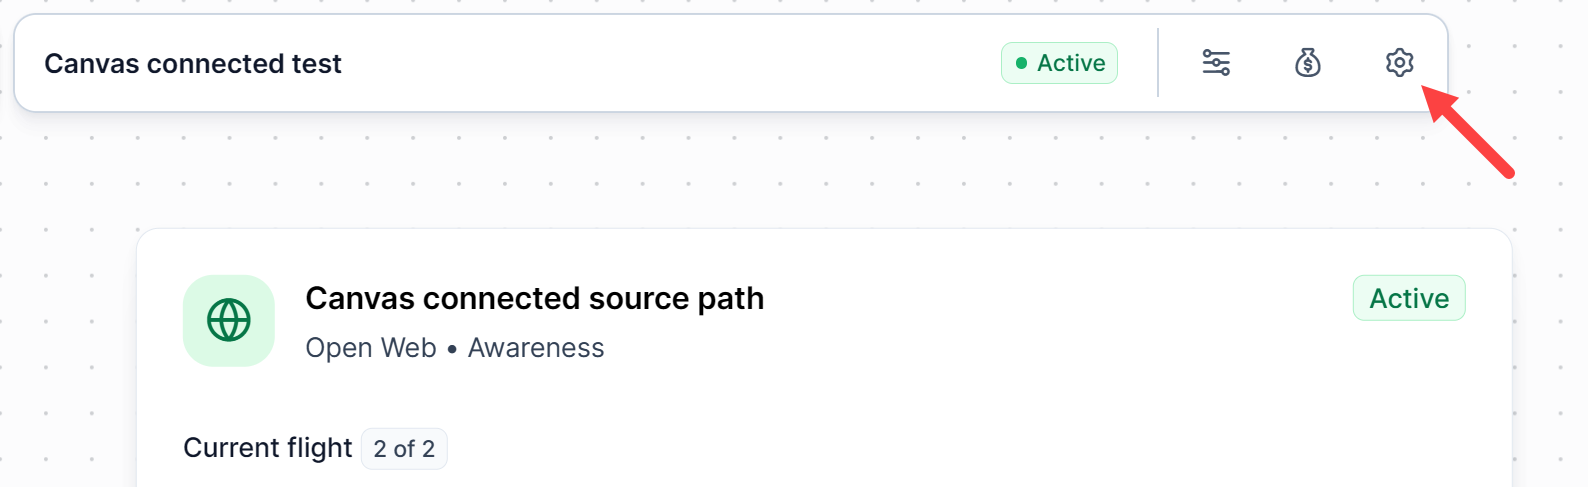Select the "Canvas connected test" title

pyautogui.click(x=193, y=64)
